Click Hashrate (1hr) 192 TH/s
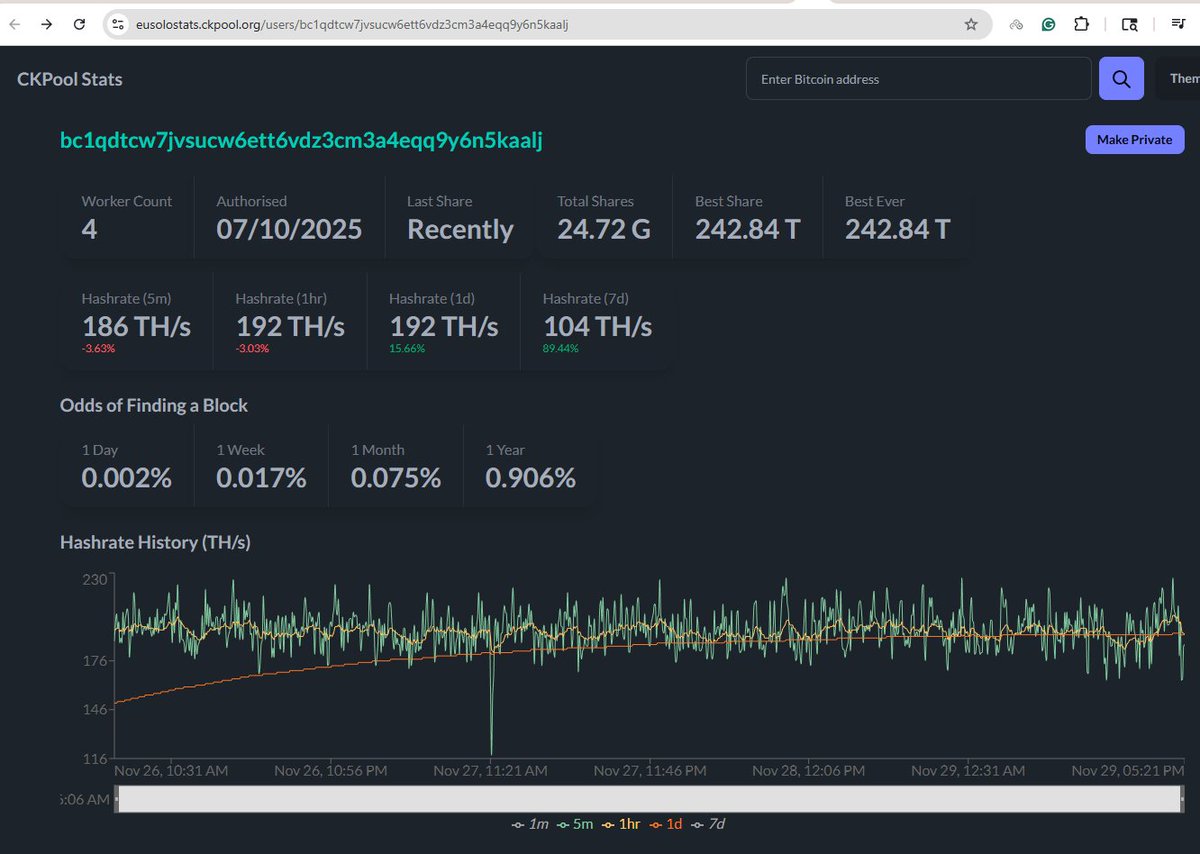This screenshot has width=1200, height=854. pos(290,326)
